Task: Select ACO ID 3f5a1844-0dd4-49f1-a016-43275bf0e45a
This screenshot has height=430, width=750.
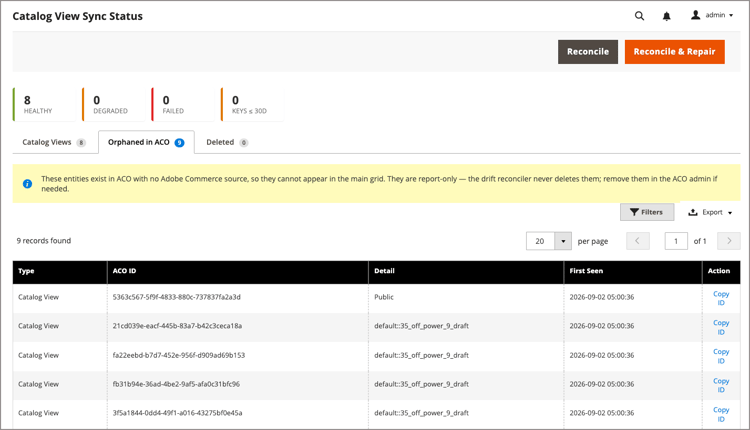Action: pos(177,413)
